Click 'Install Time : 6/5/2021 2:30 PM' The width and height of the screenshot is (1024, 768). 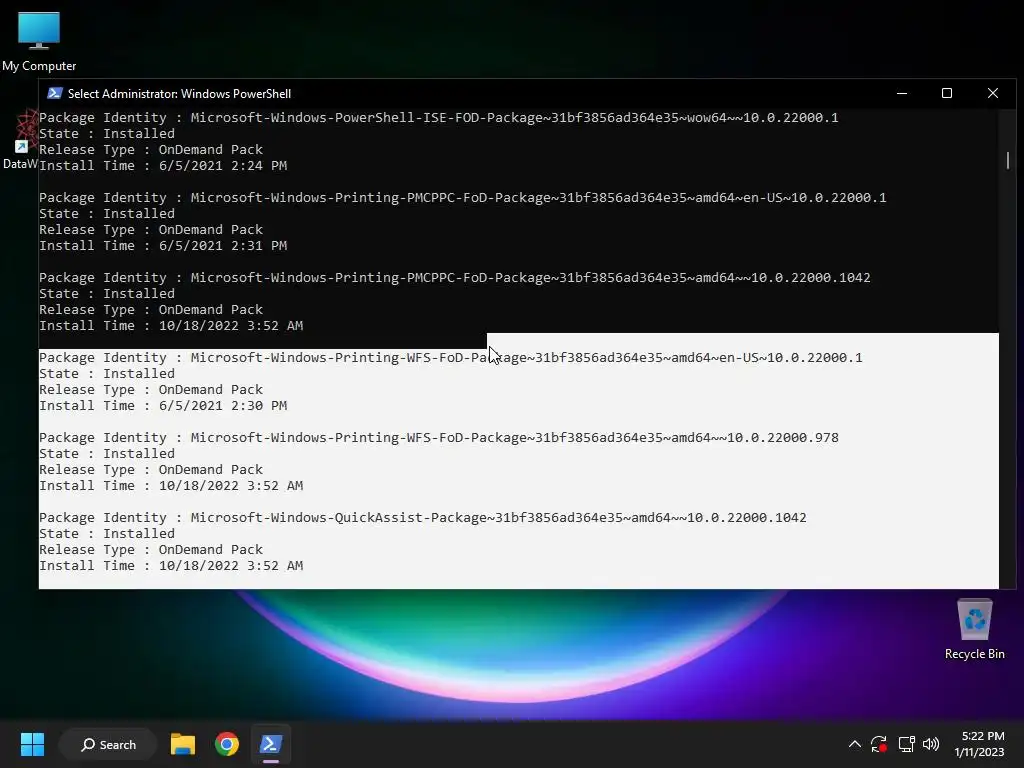(x=163, y=406)
